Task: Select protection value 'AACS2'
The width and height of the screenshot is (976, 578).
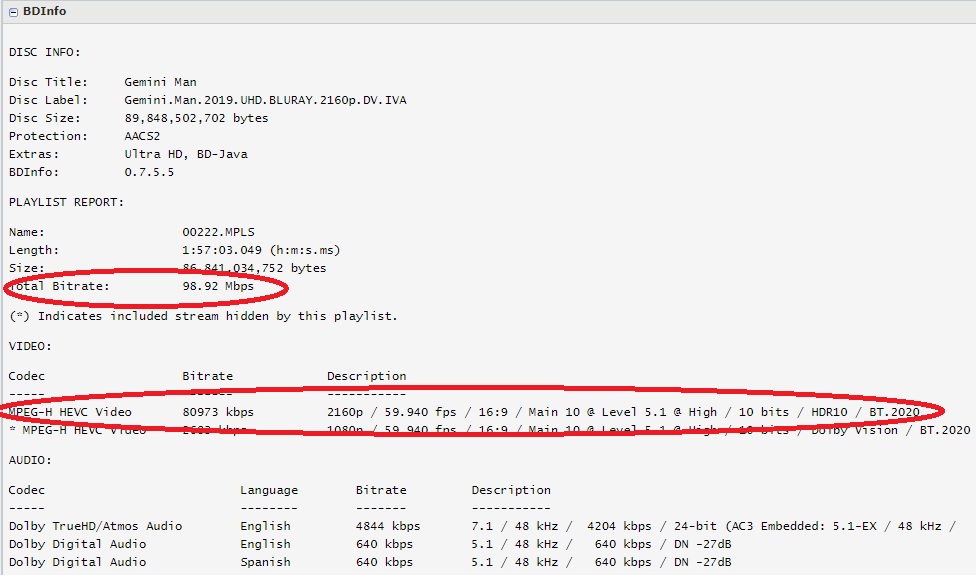Action: pos(142,136)
